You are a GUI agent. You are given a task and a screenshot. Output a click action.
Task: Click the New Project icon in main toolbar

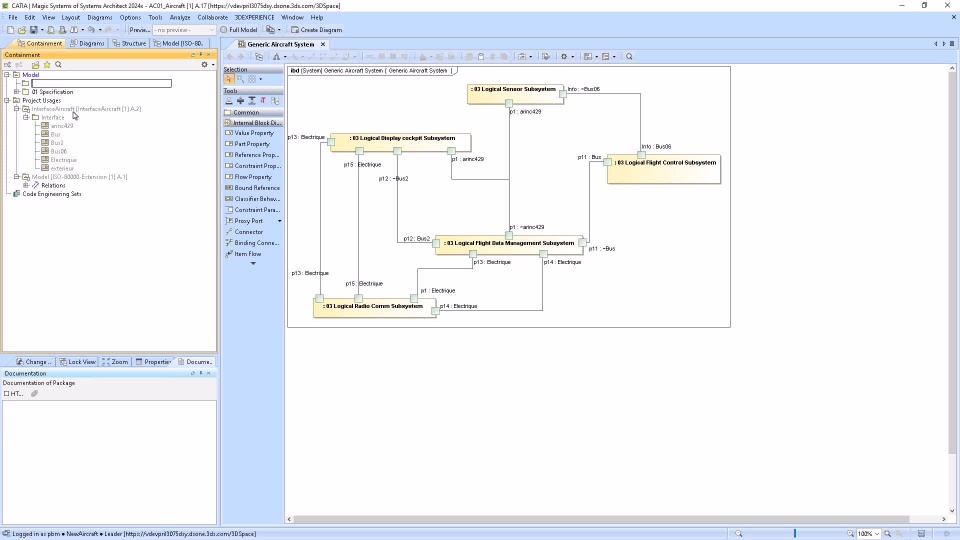click(x=10, y=29)
